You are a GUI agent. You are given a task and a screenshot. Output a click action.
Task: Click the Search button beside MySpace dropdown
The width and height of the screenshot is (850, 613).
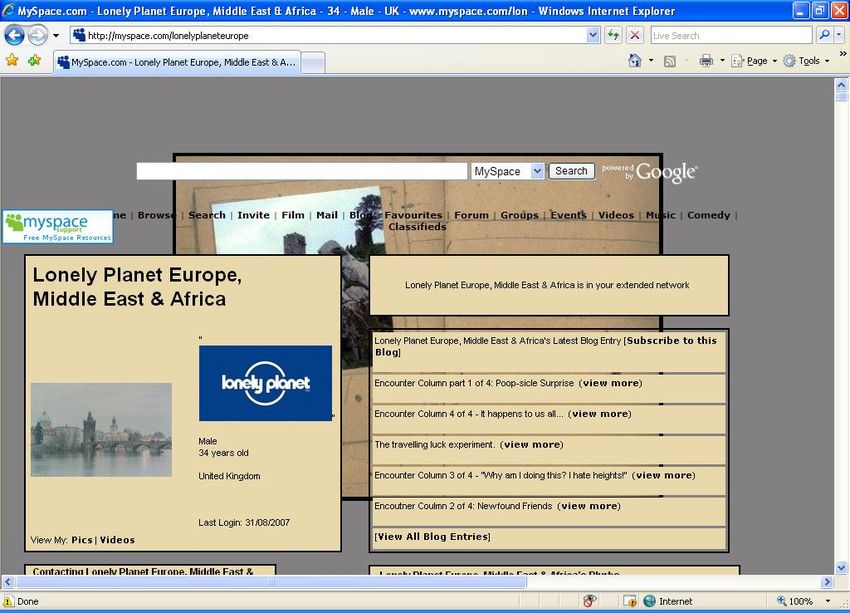pyautogui.click(x=571, y=171)
